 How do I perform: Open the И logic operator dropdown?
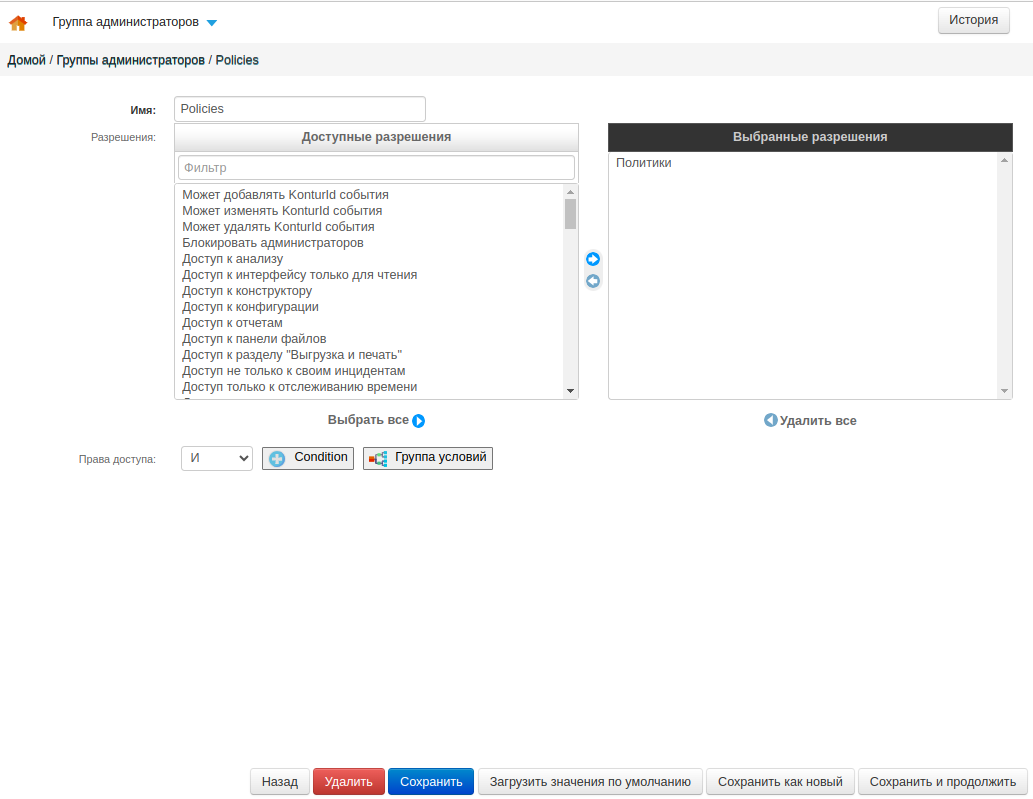[217, 458]
